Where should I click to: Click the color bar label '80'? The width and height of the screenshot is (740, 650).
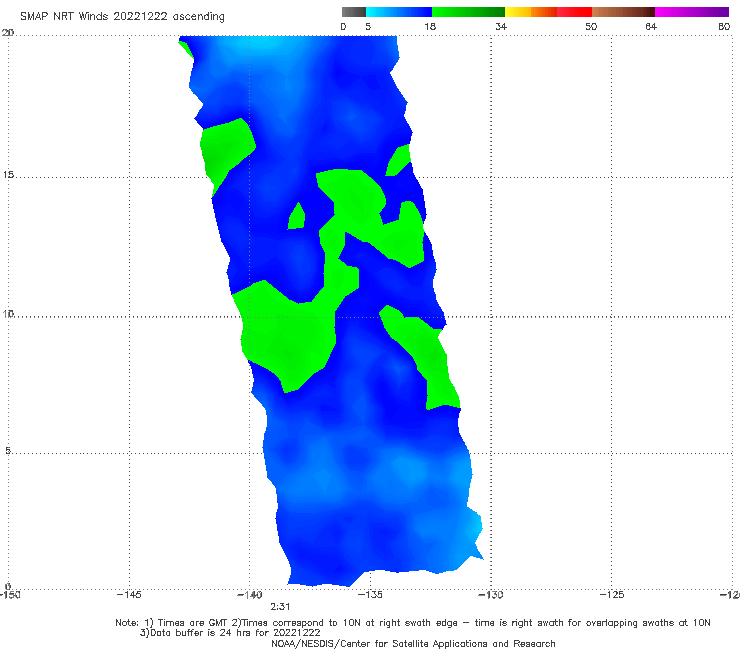tap(724, 27)
